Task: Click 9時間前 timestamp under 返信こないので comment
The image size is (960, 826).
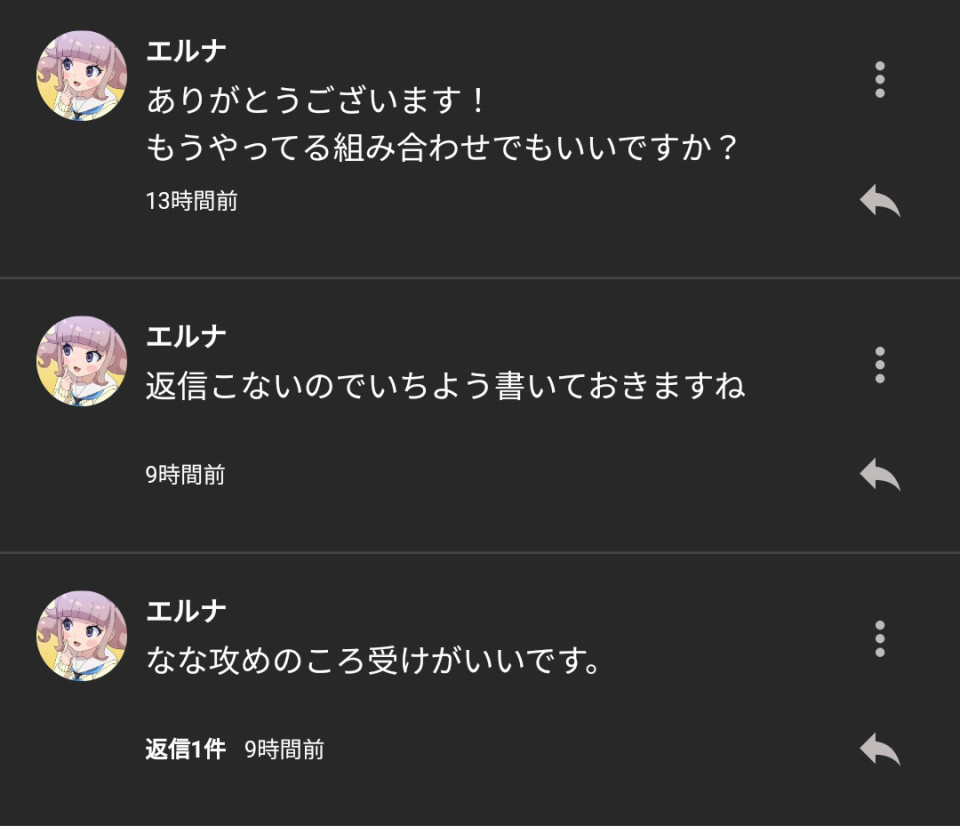Action: pyautogui.click(x=185, y=475)
